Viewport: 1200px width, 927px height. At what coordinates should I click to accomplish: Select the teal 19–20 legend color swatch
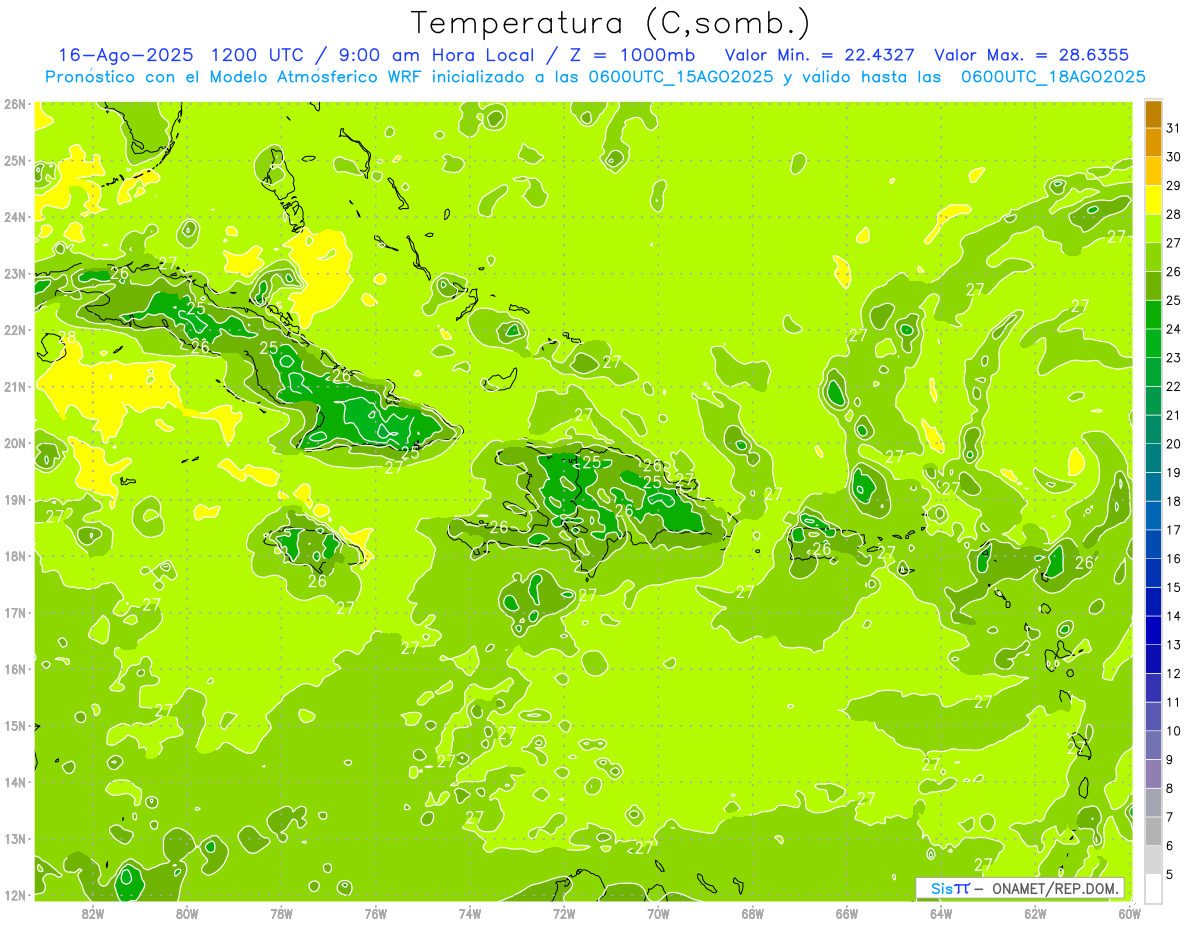point(1153,458)
